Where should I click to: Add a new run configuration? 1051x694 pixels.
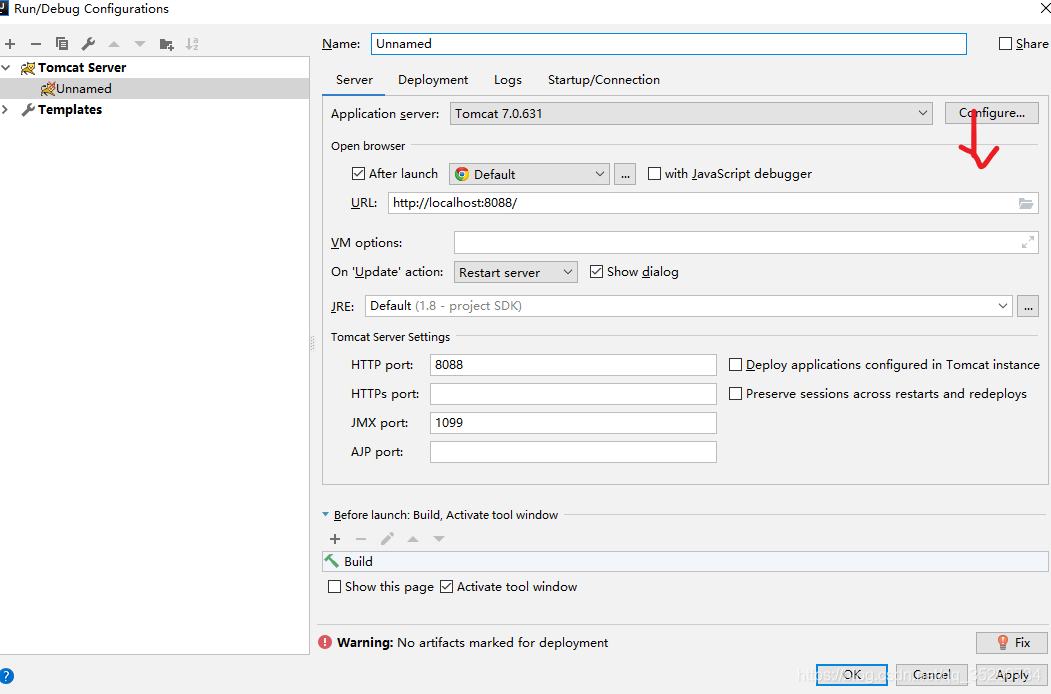(10, 44)
